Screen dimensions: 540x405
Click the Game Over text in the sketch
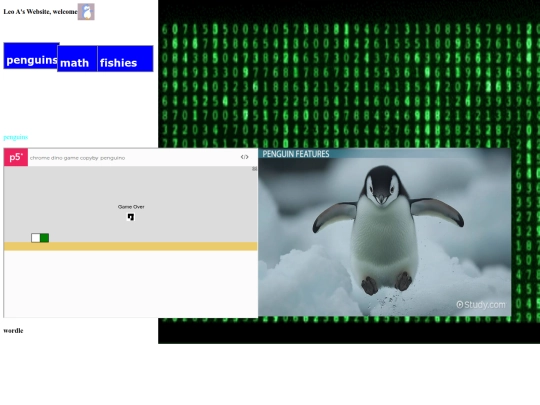coord(131,207)
